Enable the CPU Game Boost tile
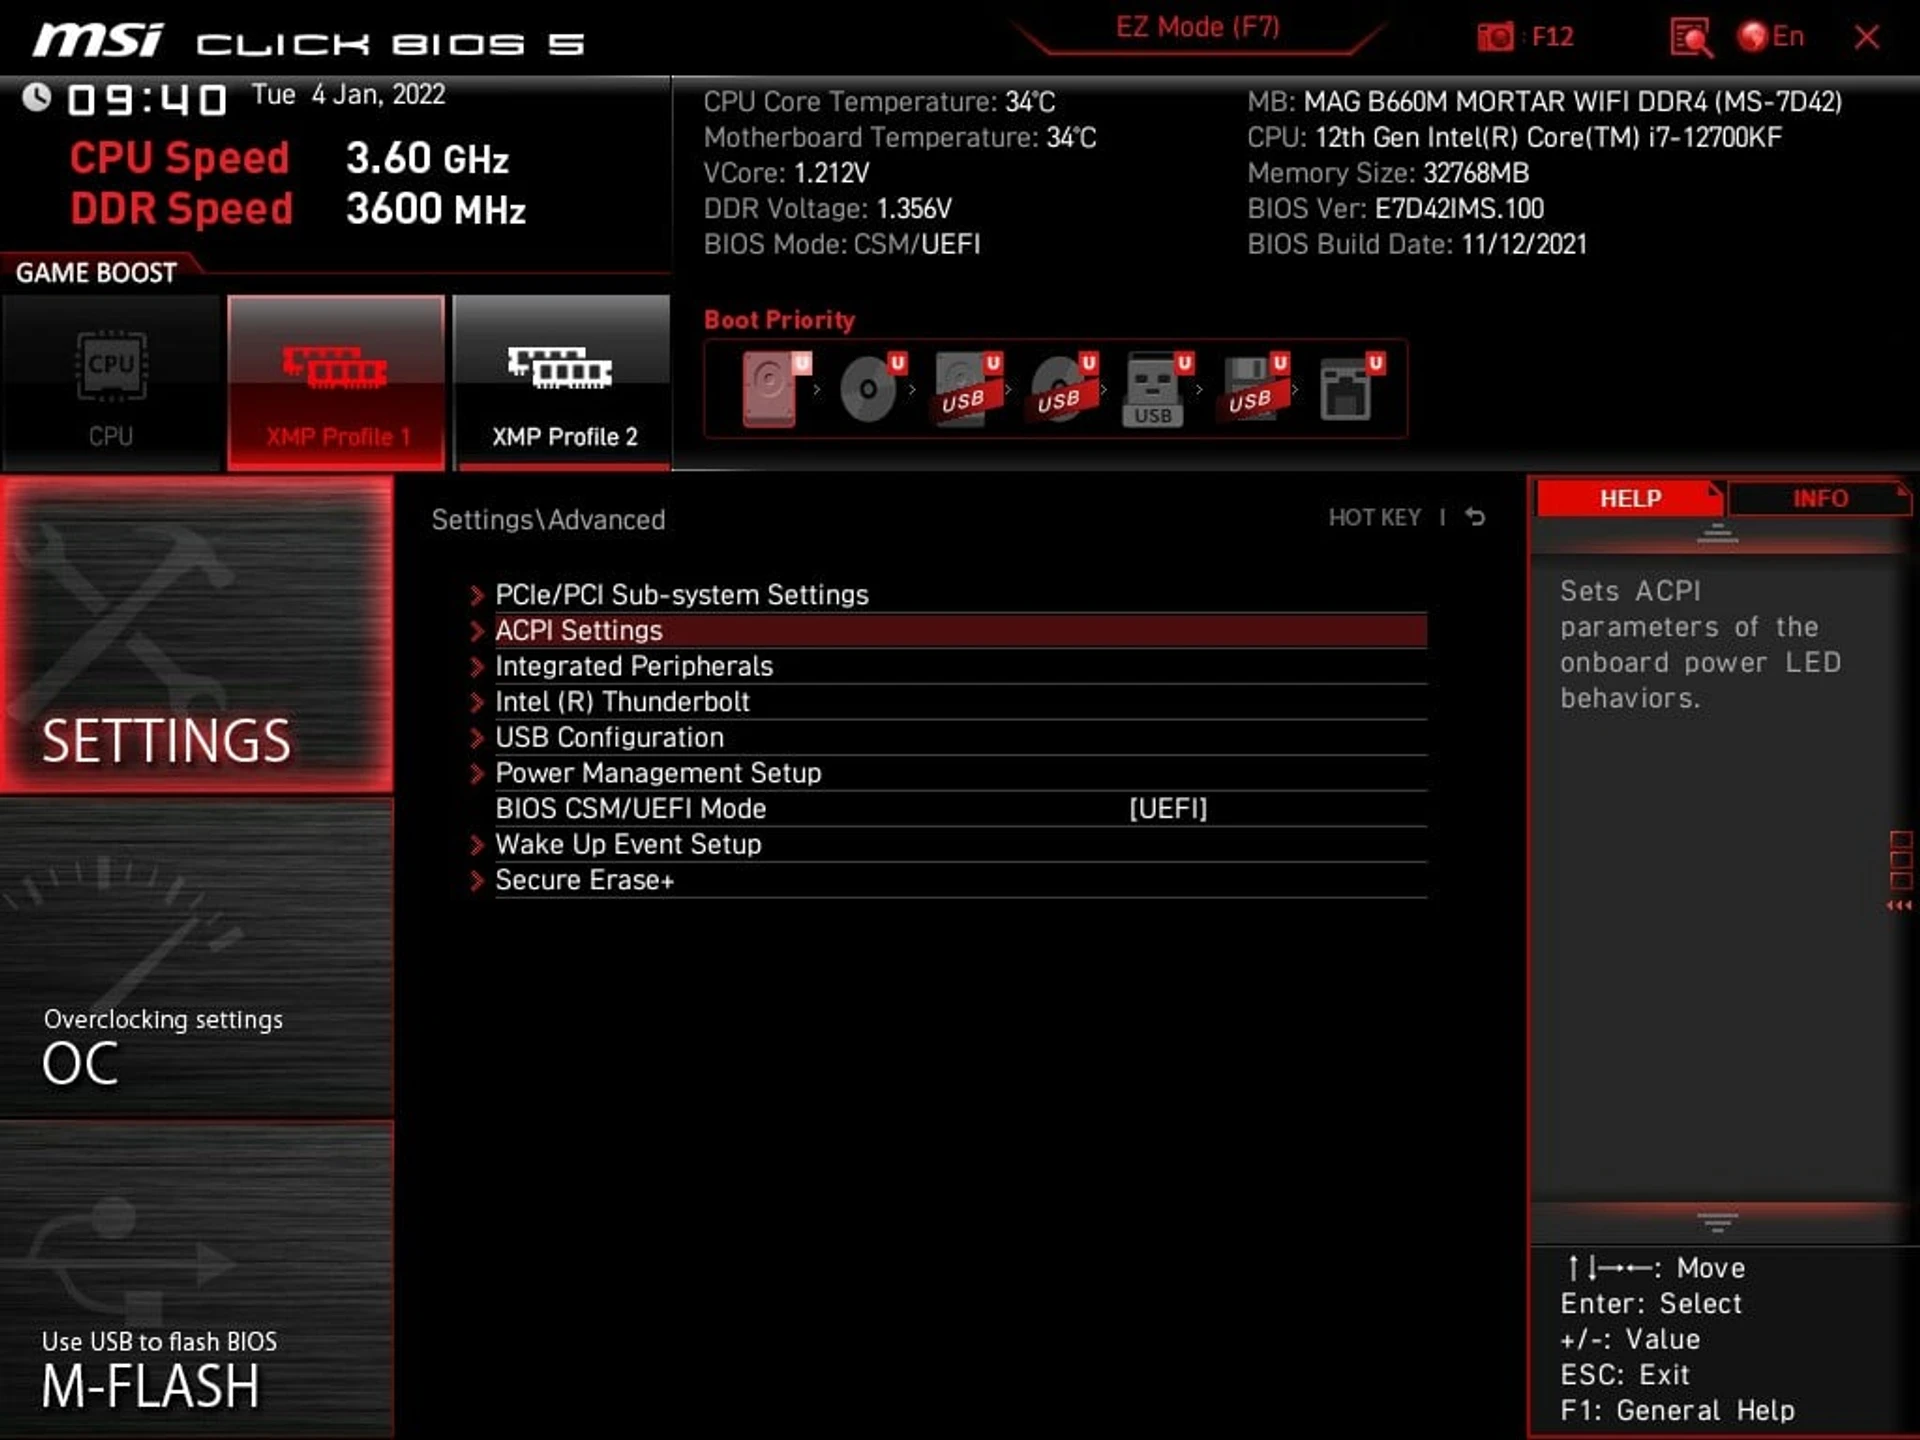Screen dimensions: 1920x1440 tap(111, 382)
